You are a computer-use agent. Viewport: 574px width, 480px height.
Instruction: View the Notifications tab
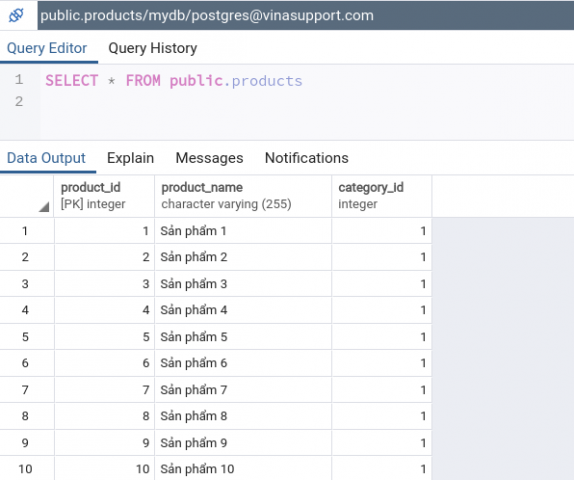tap(307, 158)
